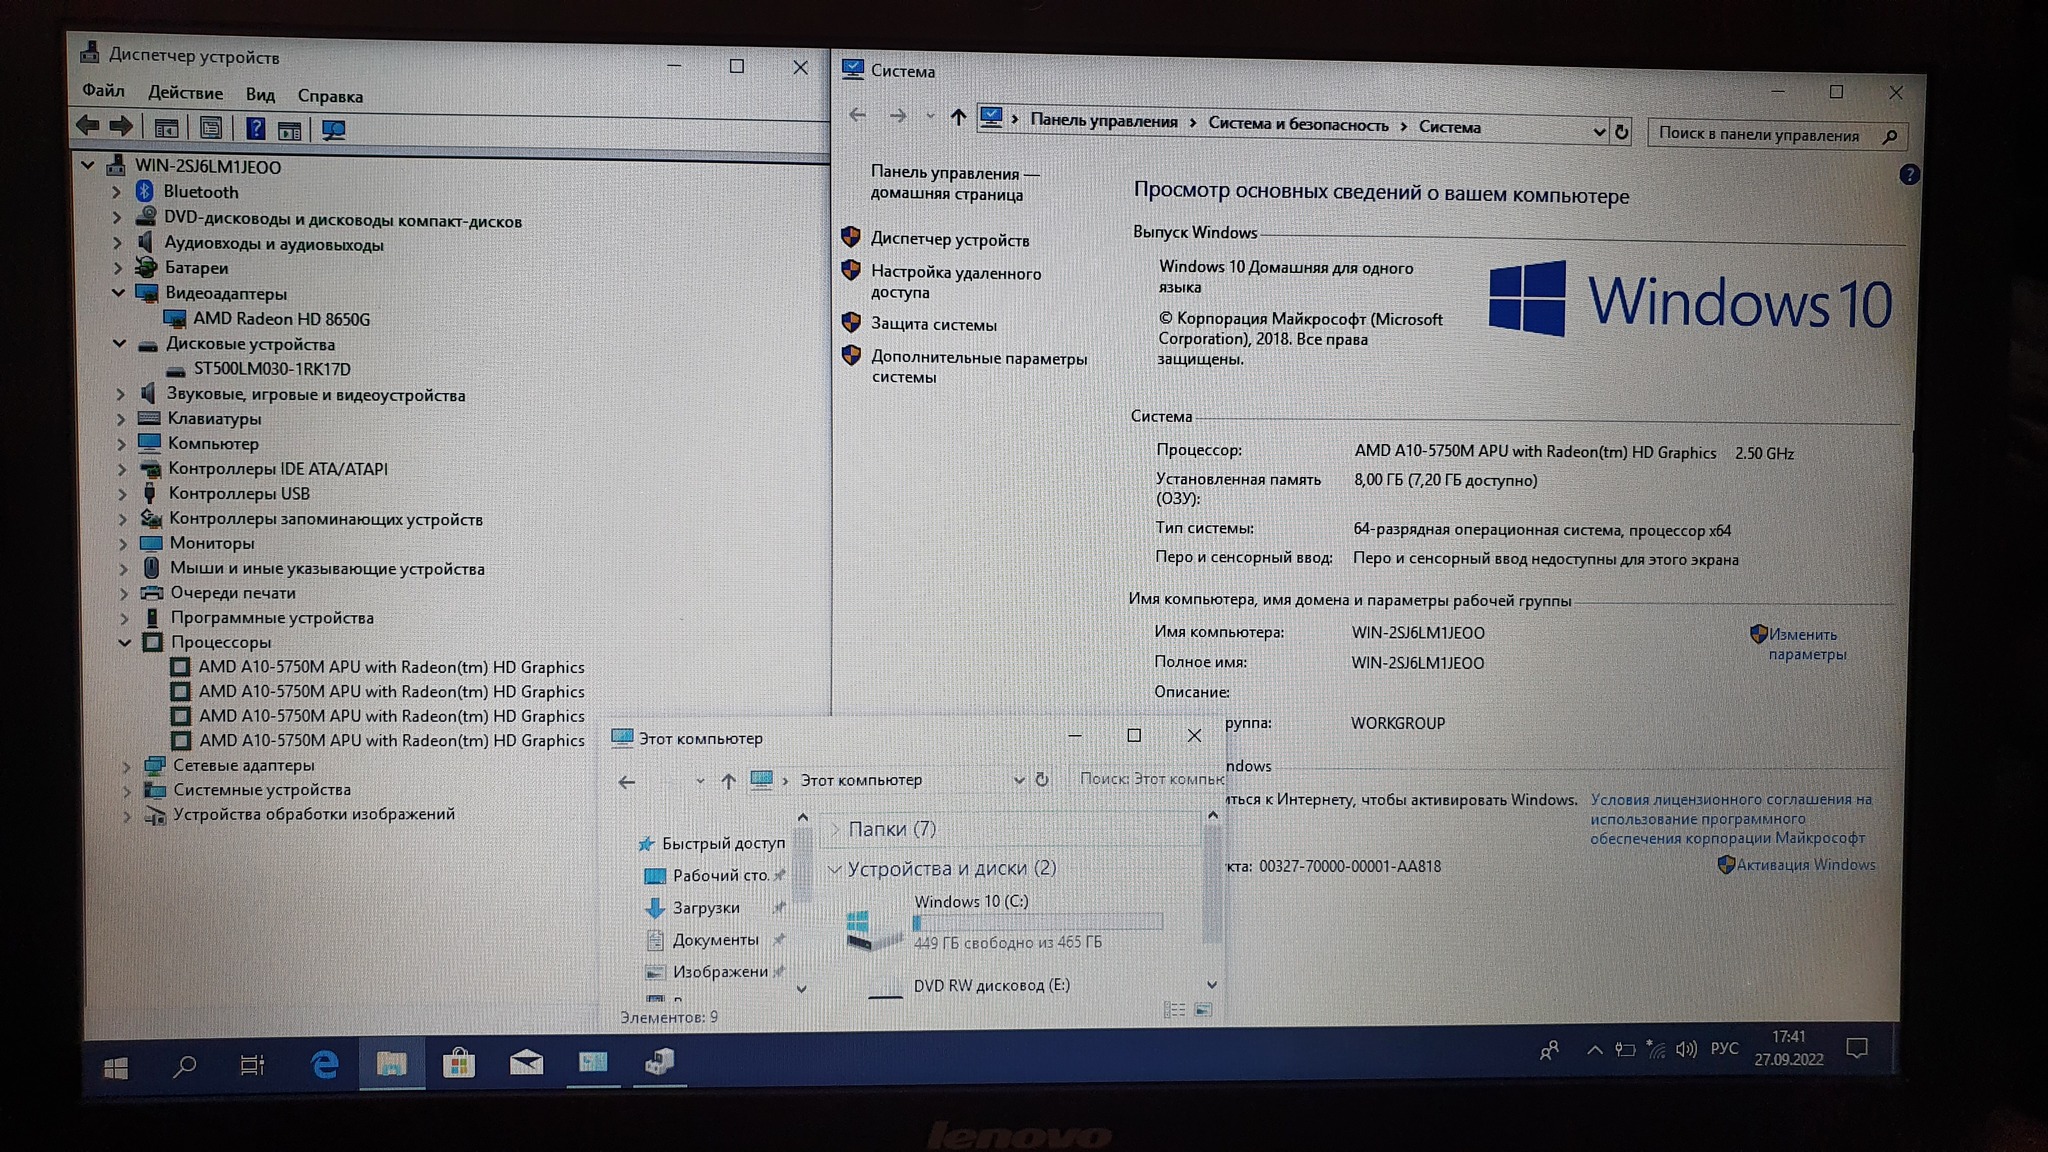
Task: Click the Back arrow in Система window
Action: [857, 115]
